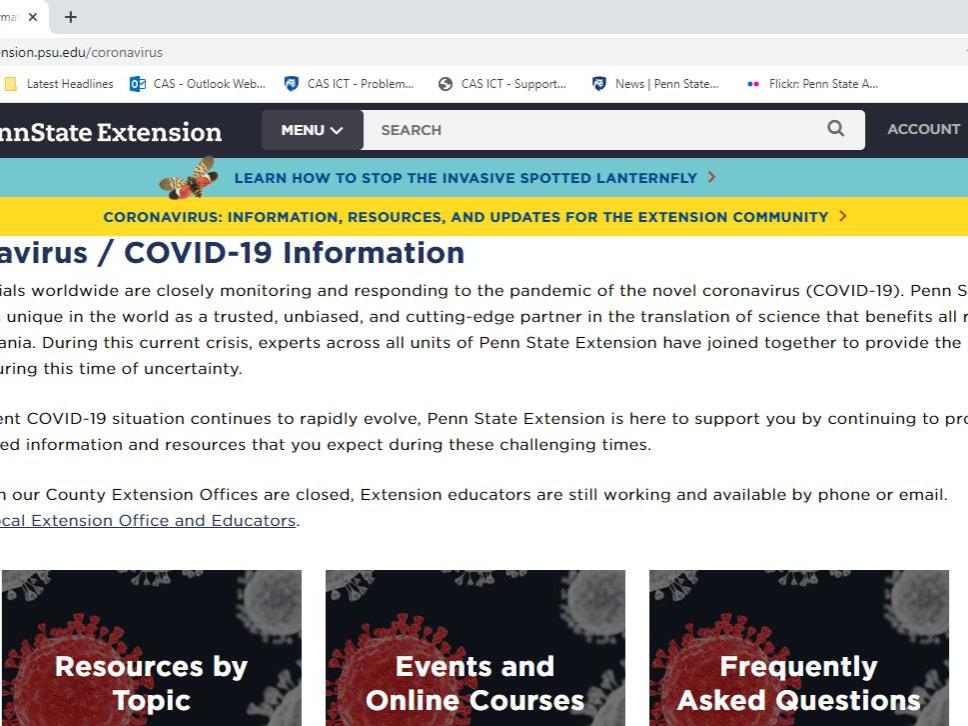Open CAS ICT Problem bookmark shield icon
This screenshot has width=968, height=726.
291,84
